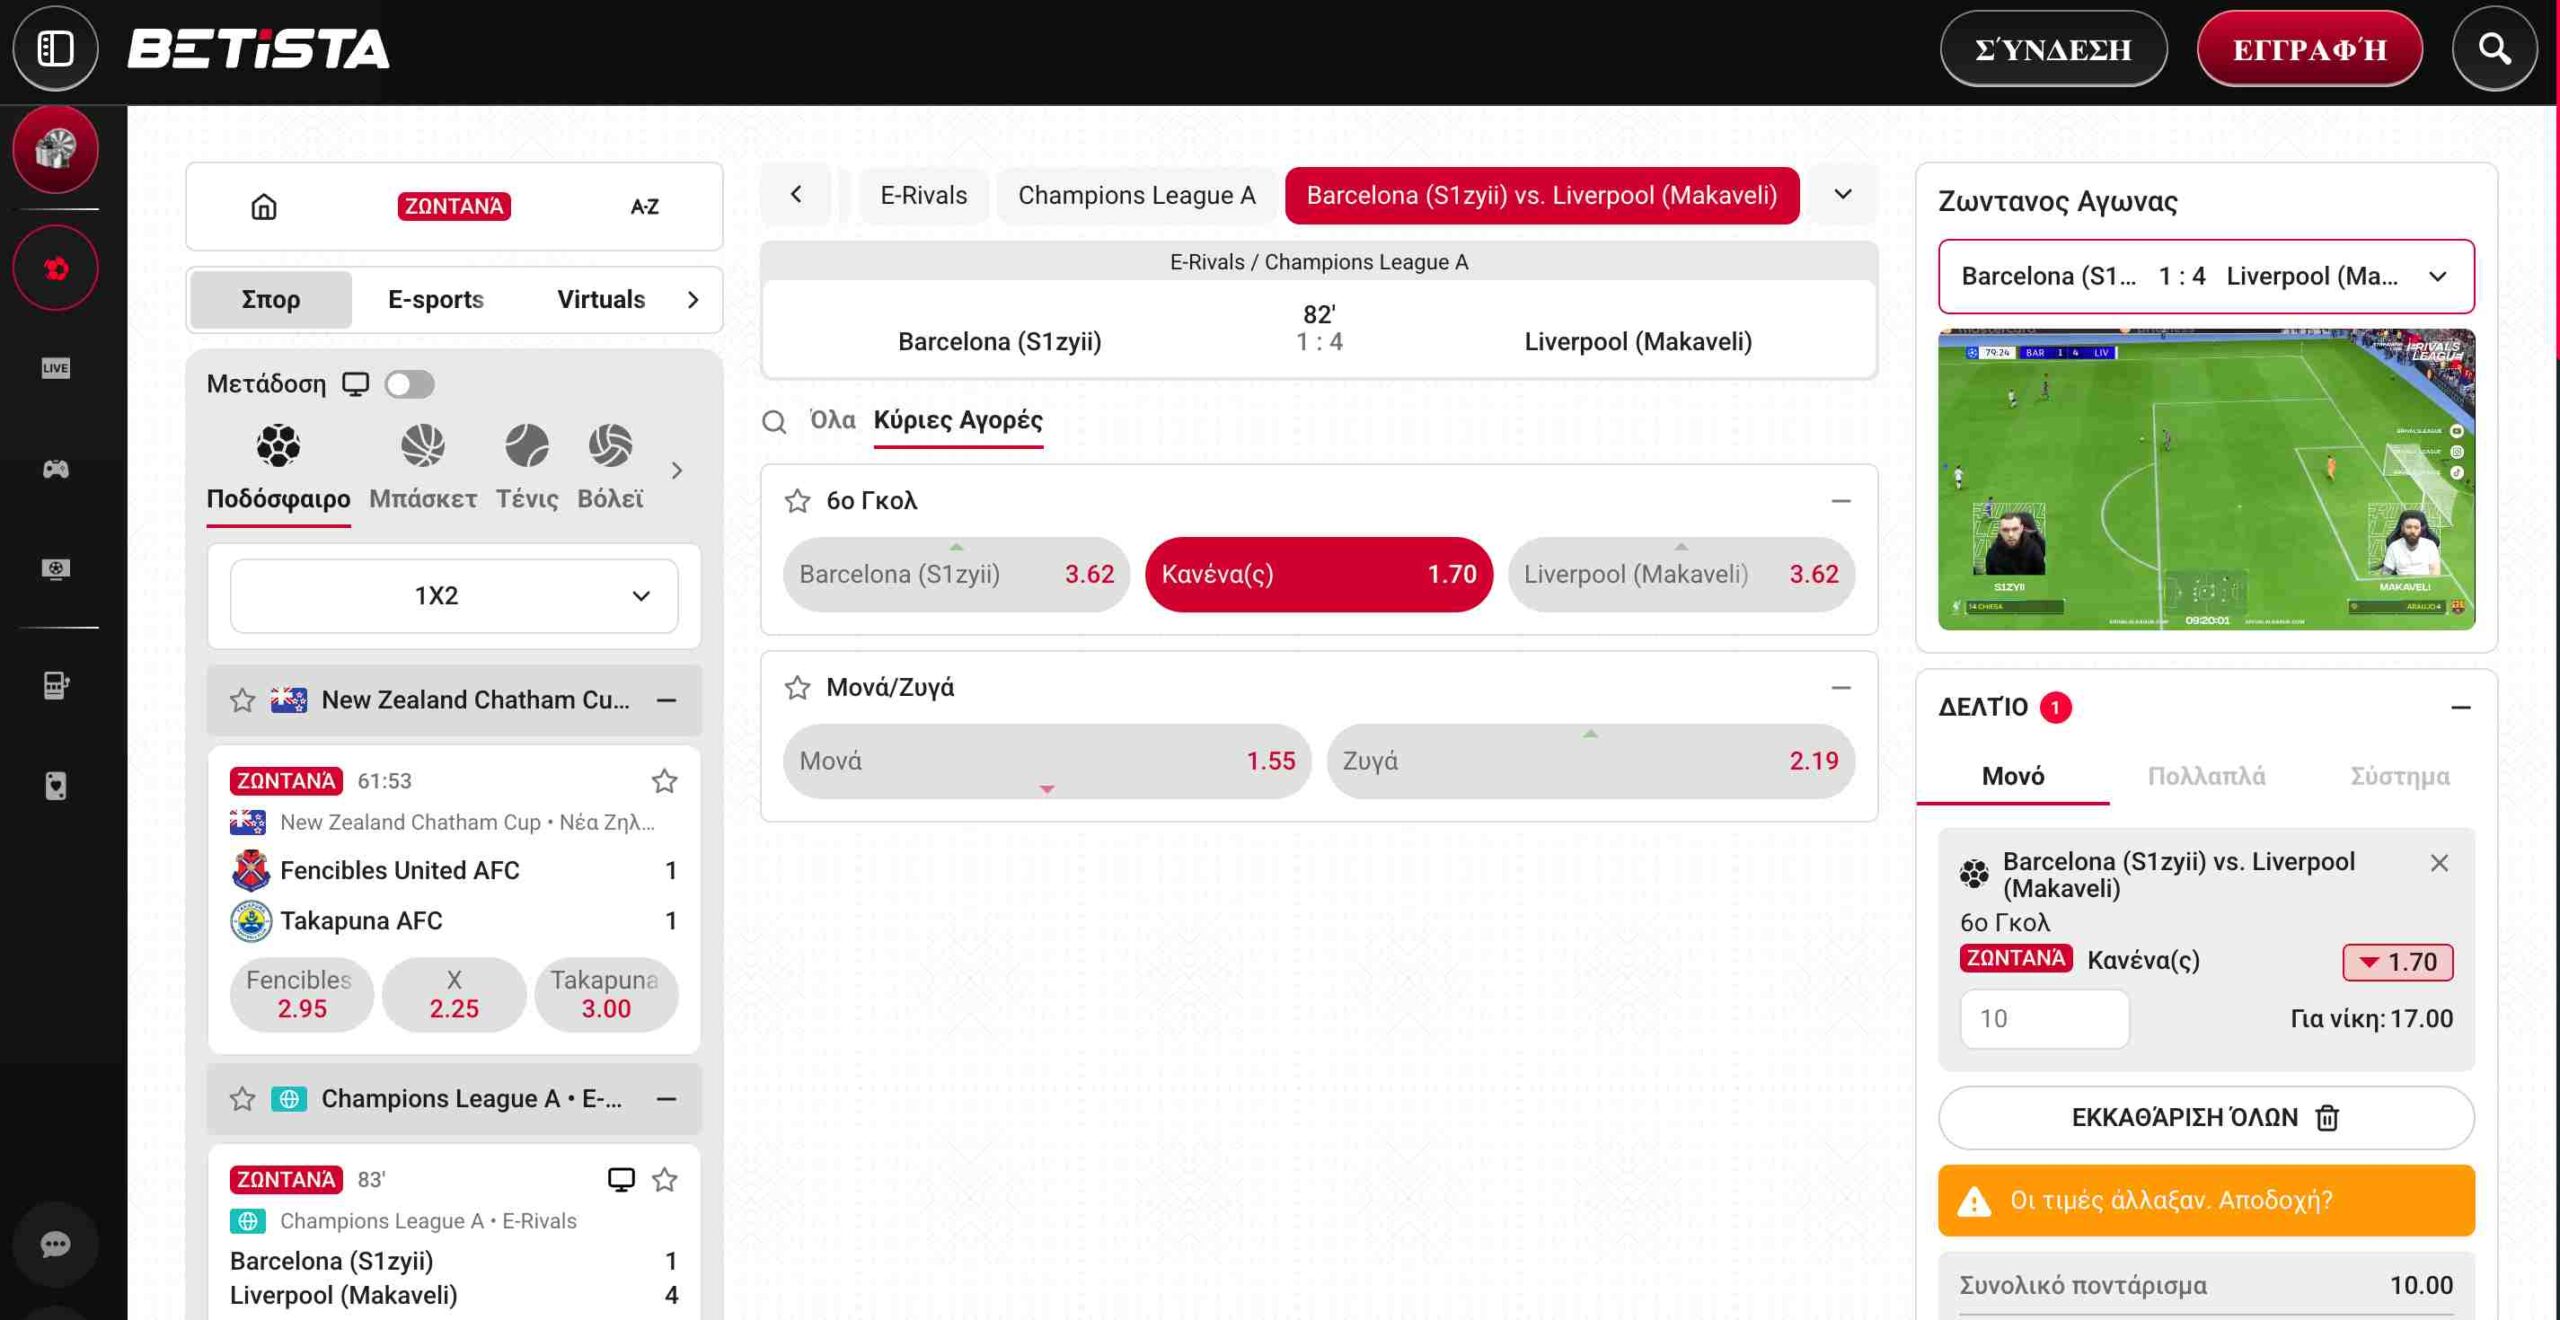The height and width of the screenshot is (1320, 2560).
Task: Click ΕΚΚΑΘΑΡΙΣΗ ΌΛΩΝ clear all button
Action: coord(2205,1117)
